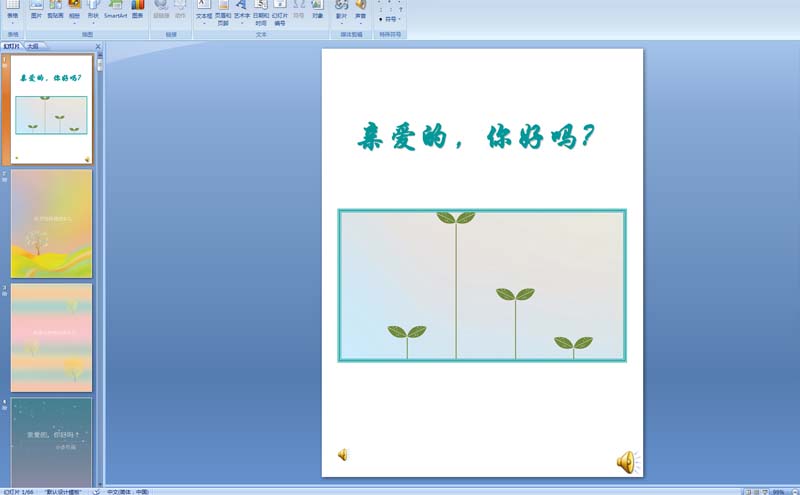This screenshot has width=800, height=495.
Task: Click the thumbnail pane scroll-up arrow
Action: 100,54
